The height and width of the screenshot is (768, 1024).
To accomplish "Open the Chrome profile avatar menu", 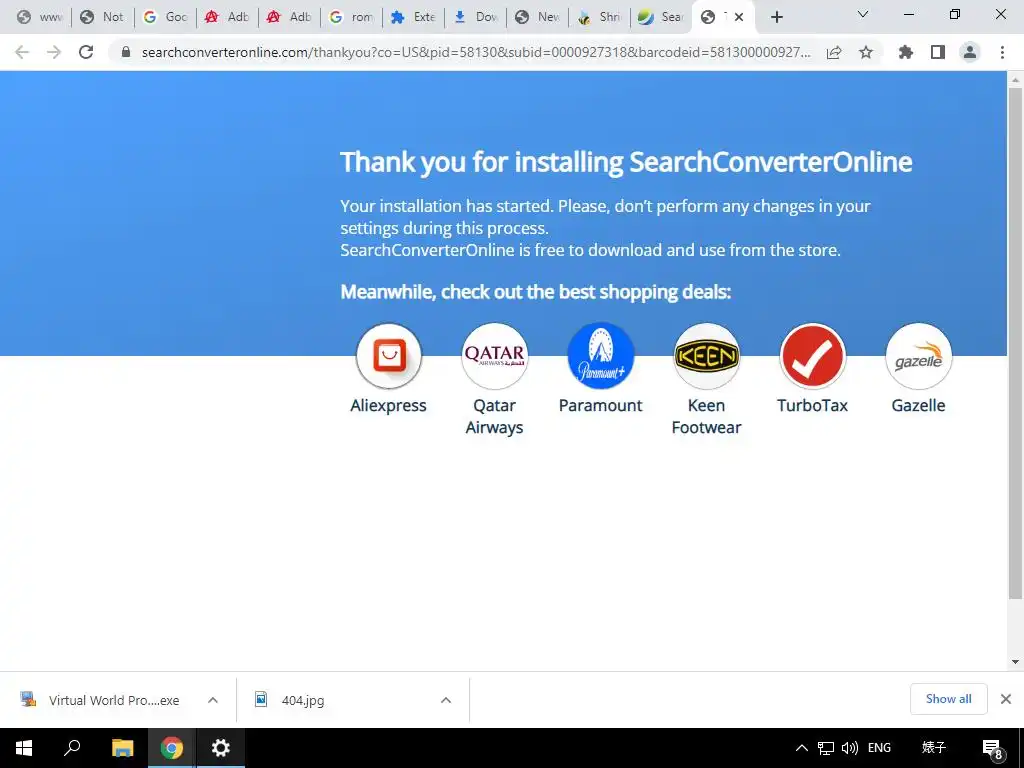I will coord(970,52).
